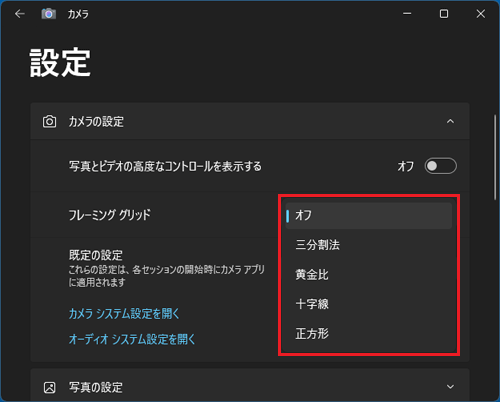Viewport: 500px width, 402px height.
Task: Click the vertical scrollbar thumb
Action: [495, 157]
